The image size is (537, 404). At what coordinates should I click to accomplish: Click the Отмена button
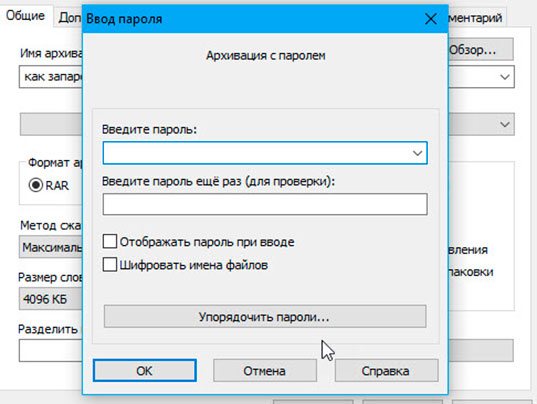[x=264, y=370]
